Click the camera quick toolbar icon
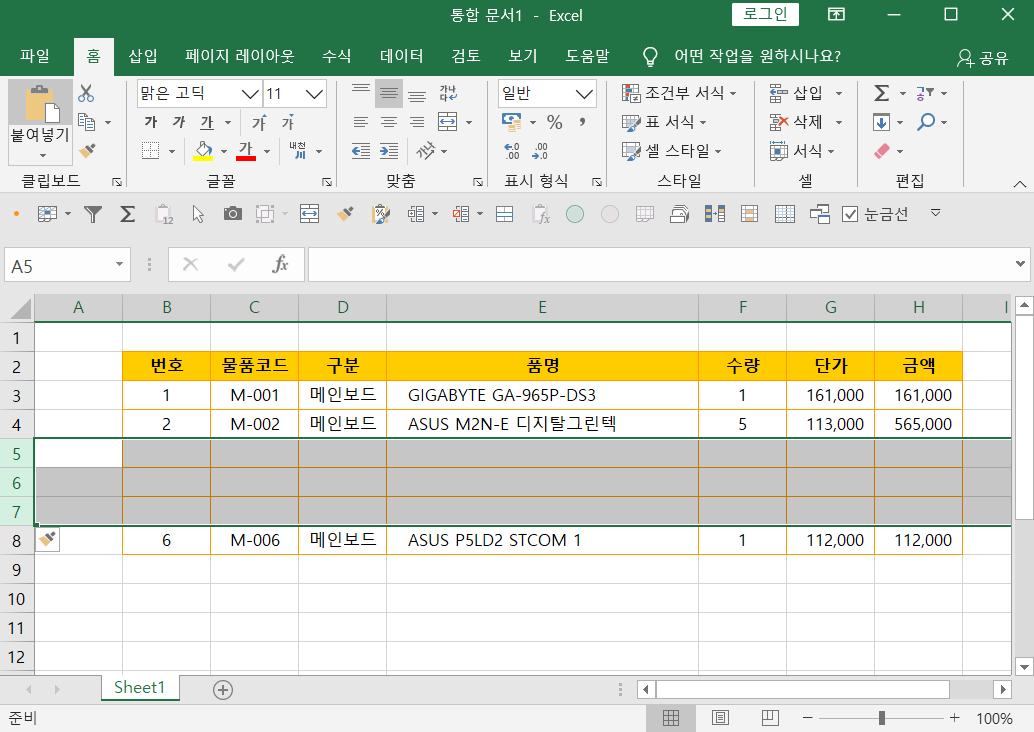Screen dimensions: 1034x732 232,214
